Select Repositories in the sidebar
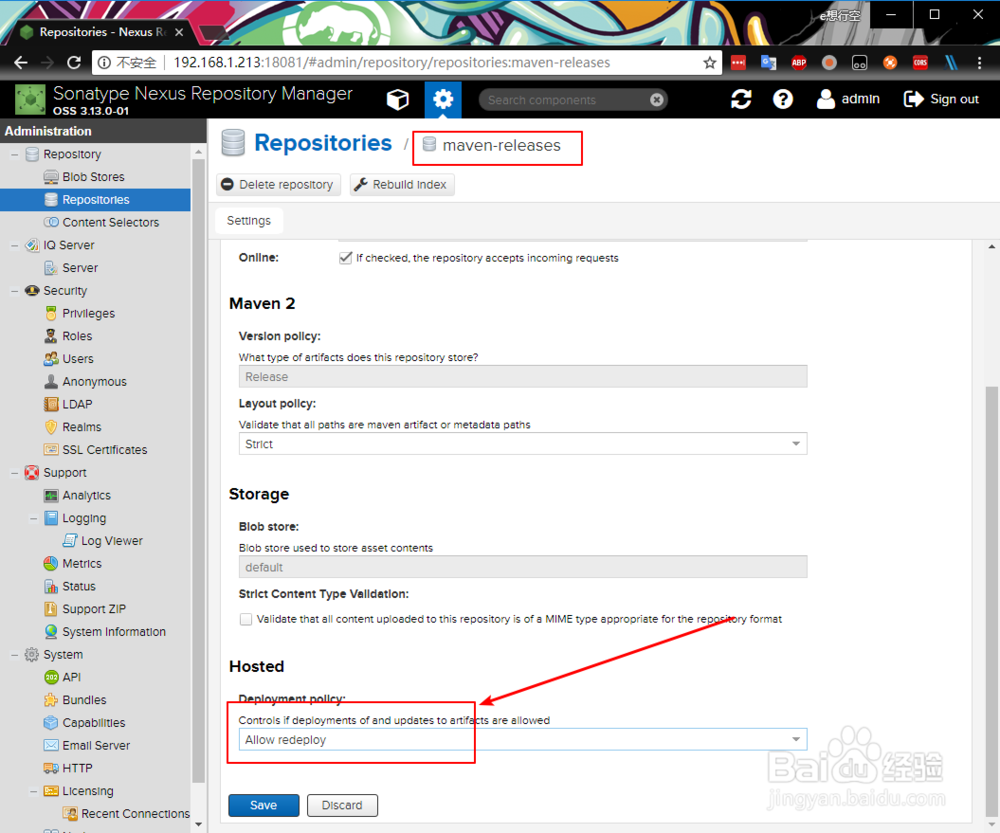The image size is (1000, 833). pyautogui.click(x=95, y=200)
